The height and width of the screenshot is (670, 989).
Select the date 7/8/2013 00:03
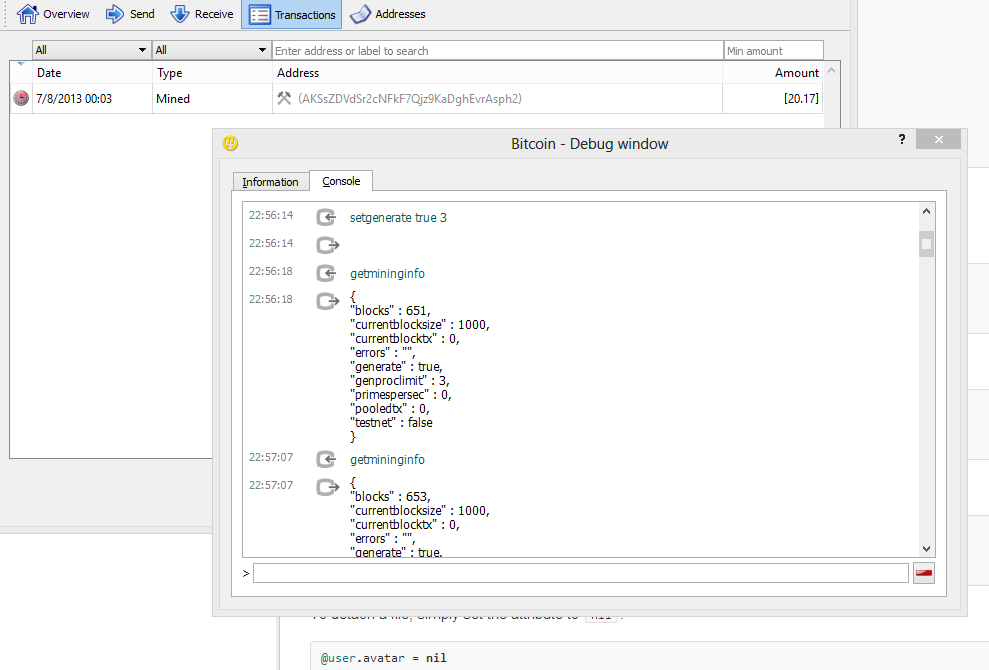pyautogui.click(x=74, y=98)
